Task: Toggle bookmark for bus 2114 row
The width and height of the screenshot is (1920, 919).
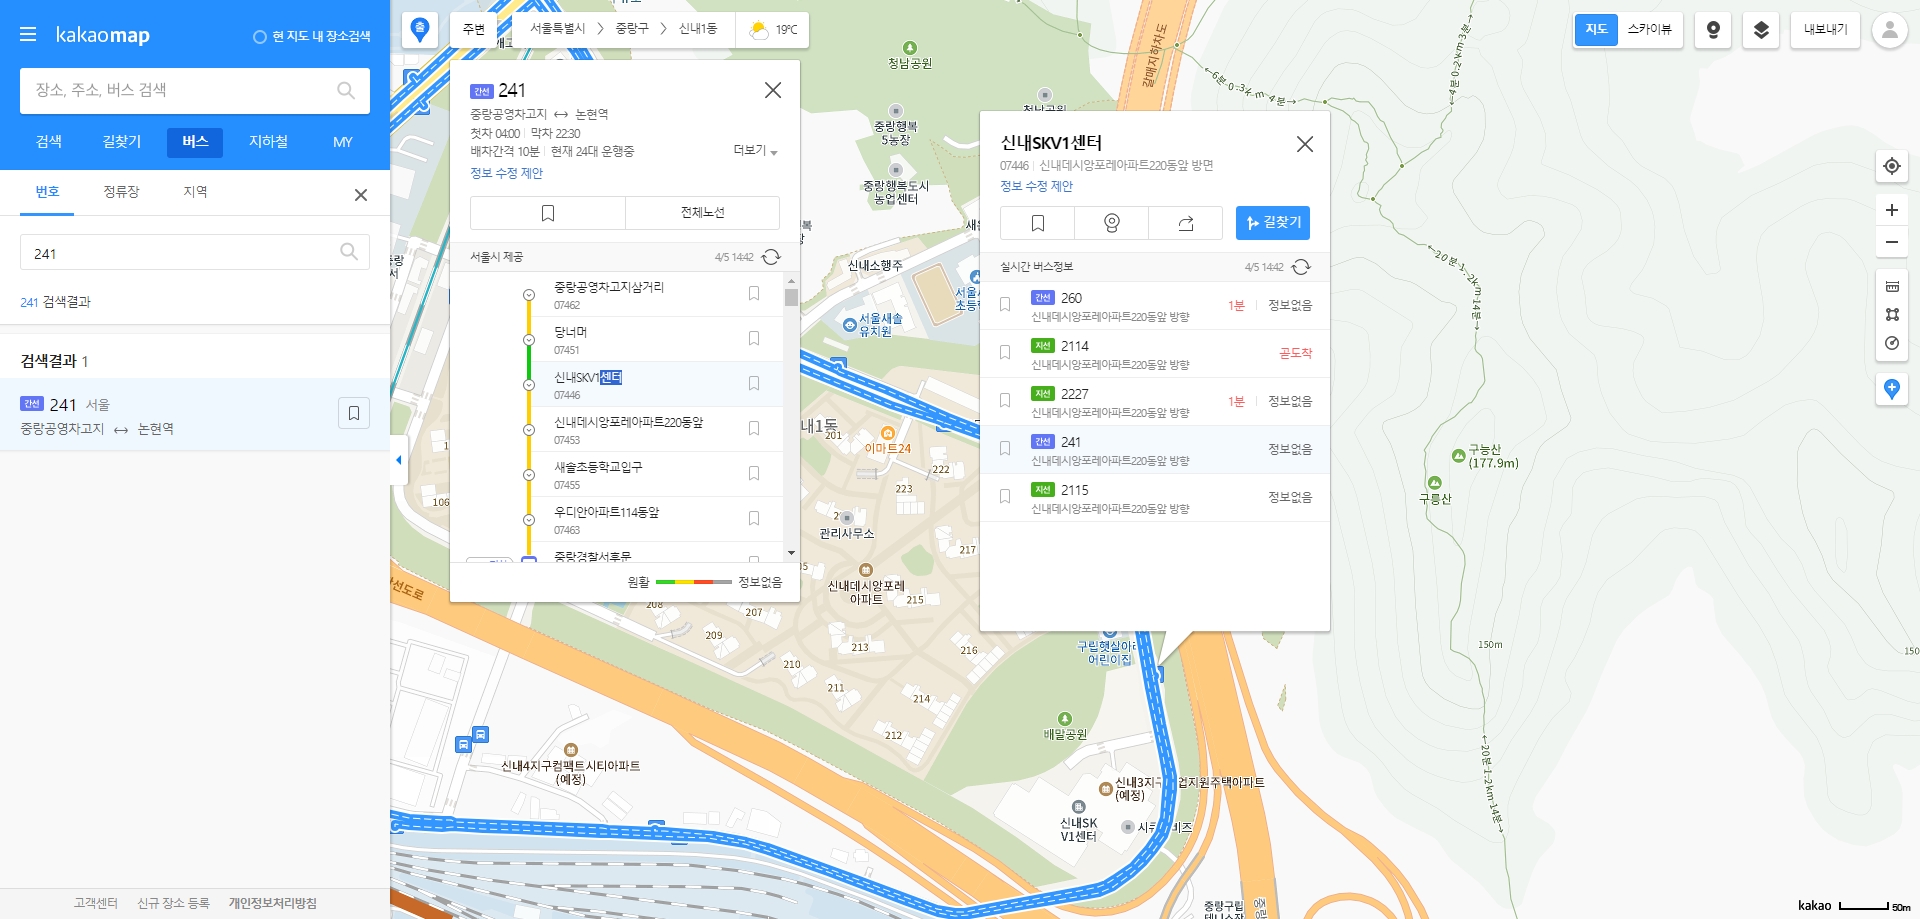Action: (x=1005, y=352)
